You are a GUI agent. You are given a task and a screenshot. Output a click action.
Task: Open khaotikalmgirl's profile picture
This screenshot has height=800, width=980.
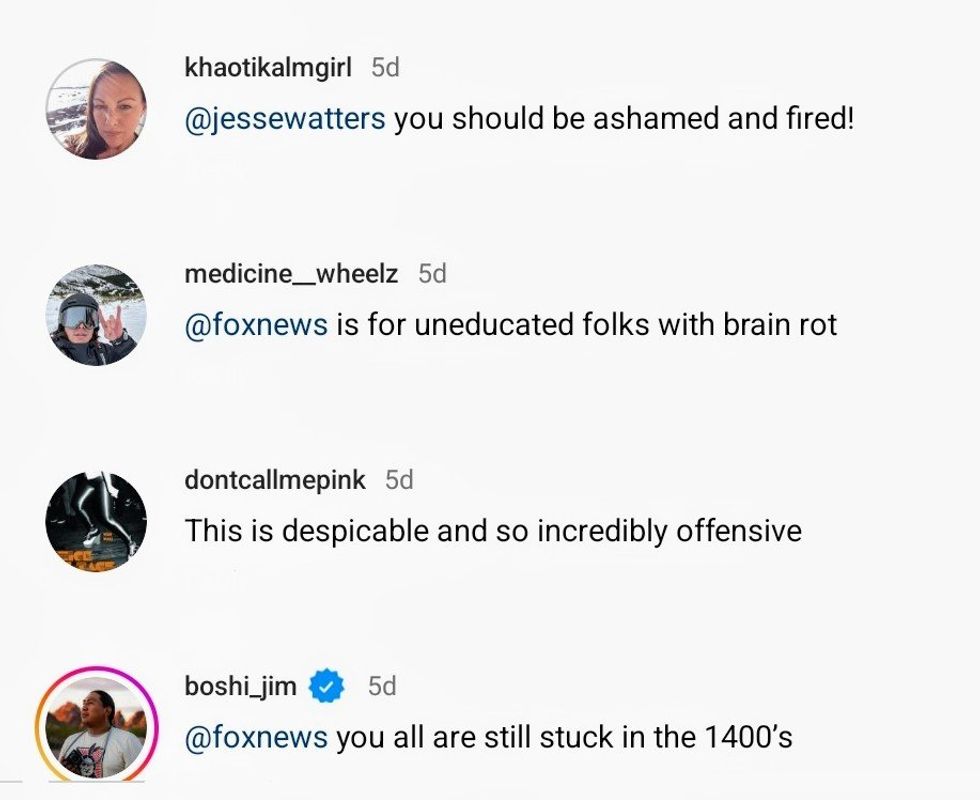point(96,109)
